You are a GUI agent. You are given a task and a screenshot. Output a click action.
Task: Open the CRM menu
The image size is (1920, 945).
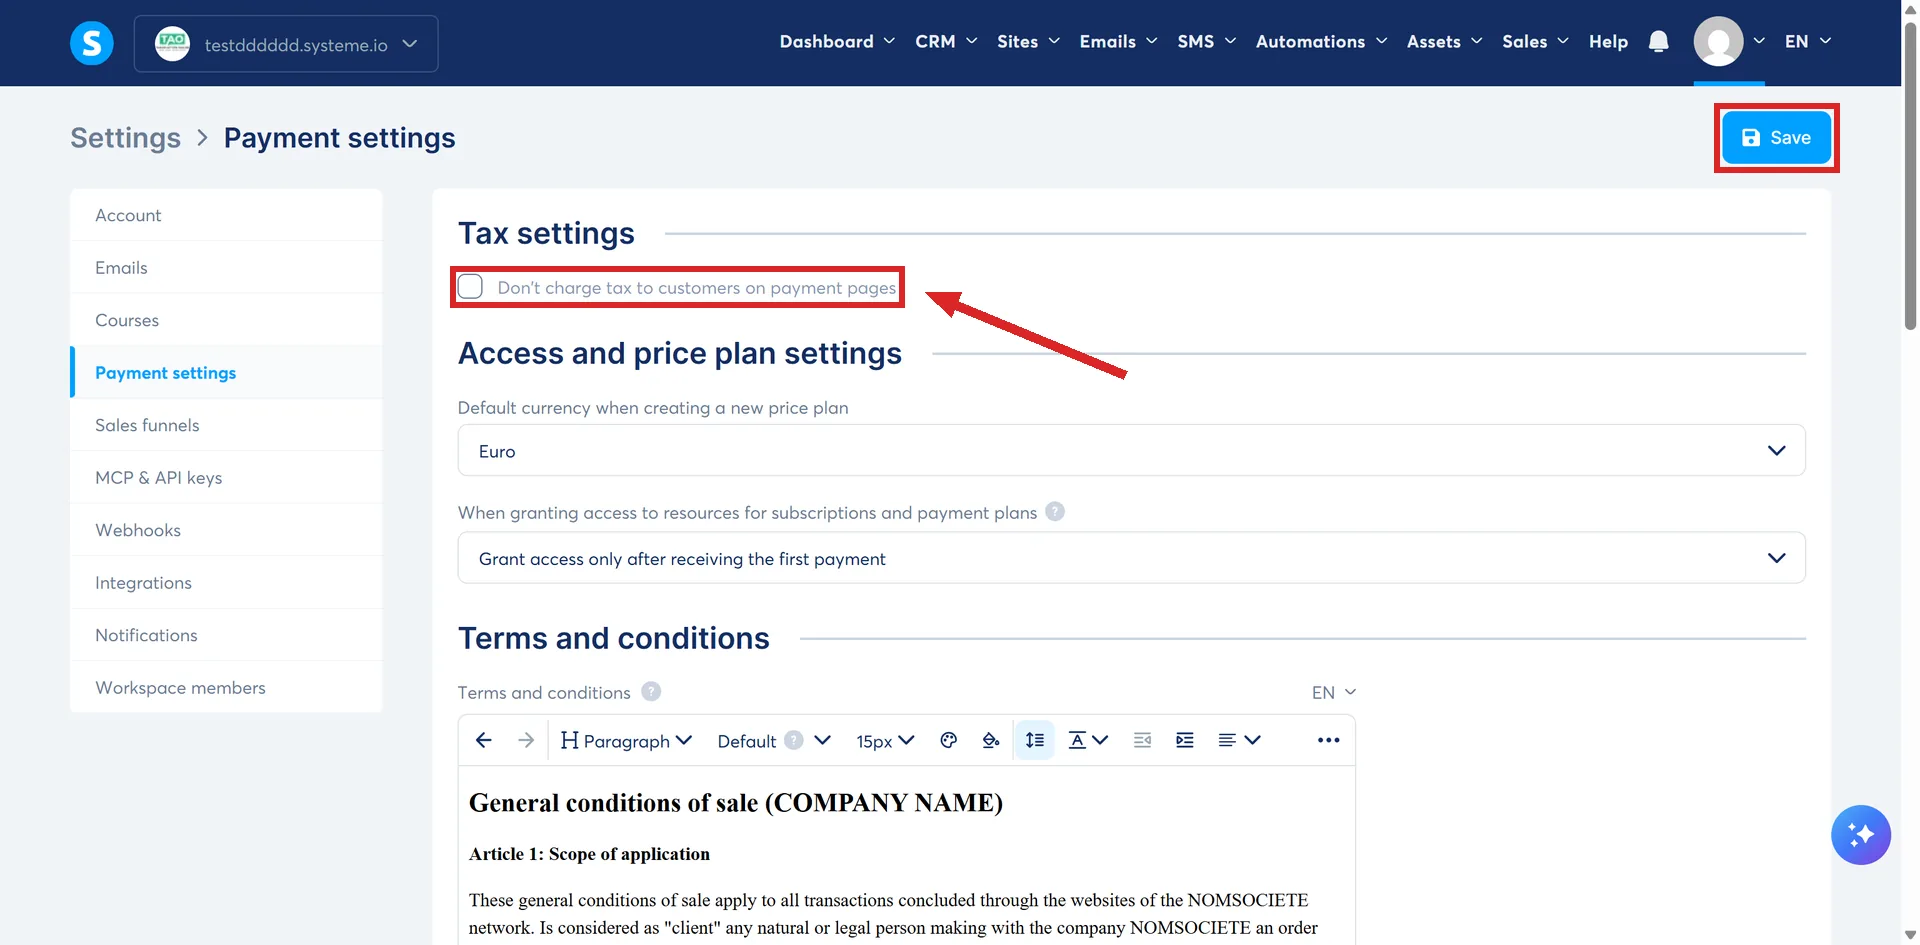946,41
